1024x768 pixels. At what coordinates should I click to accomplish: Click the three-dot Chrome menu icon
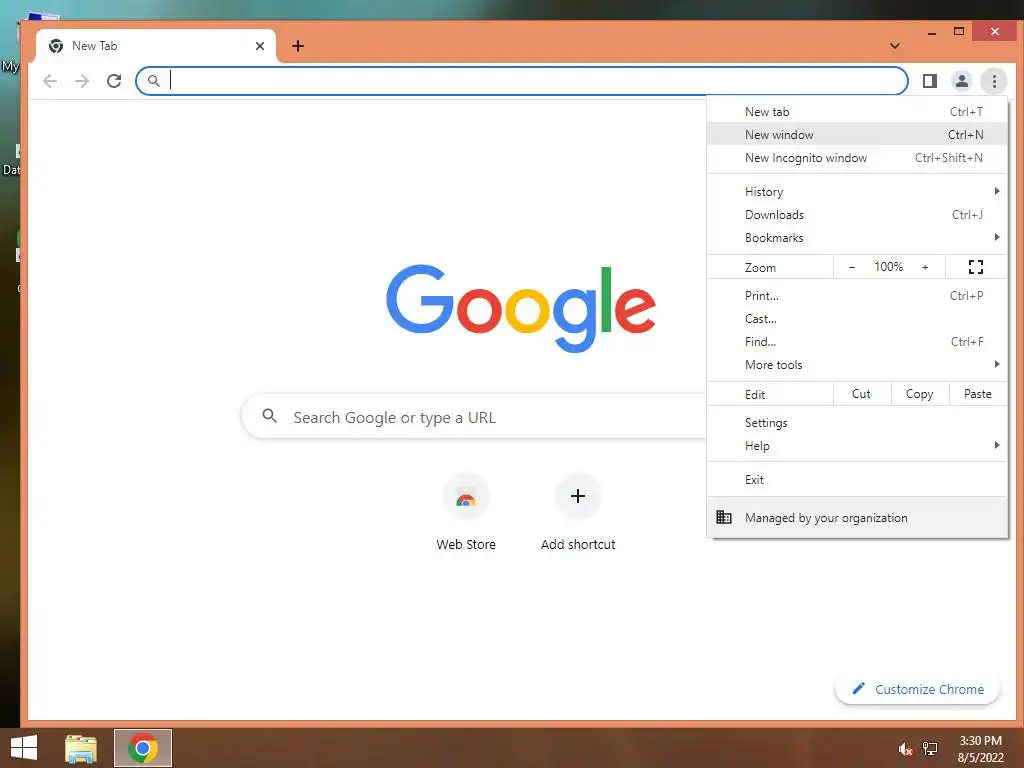(x=994, y=81)
